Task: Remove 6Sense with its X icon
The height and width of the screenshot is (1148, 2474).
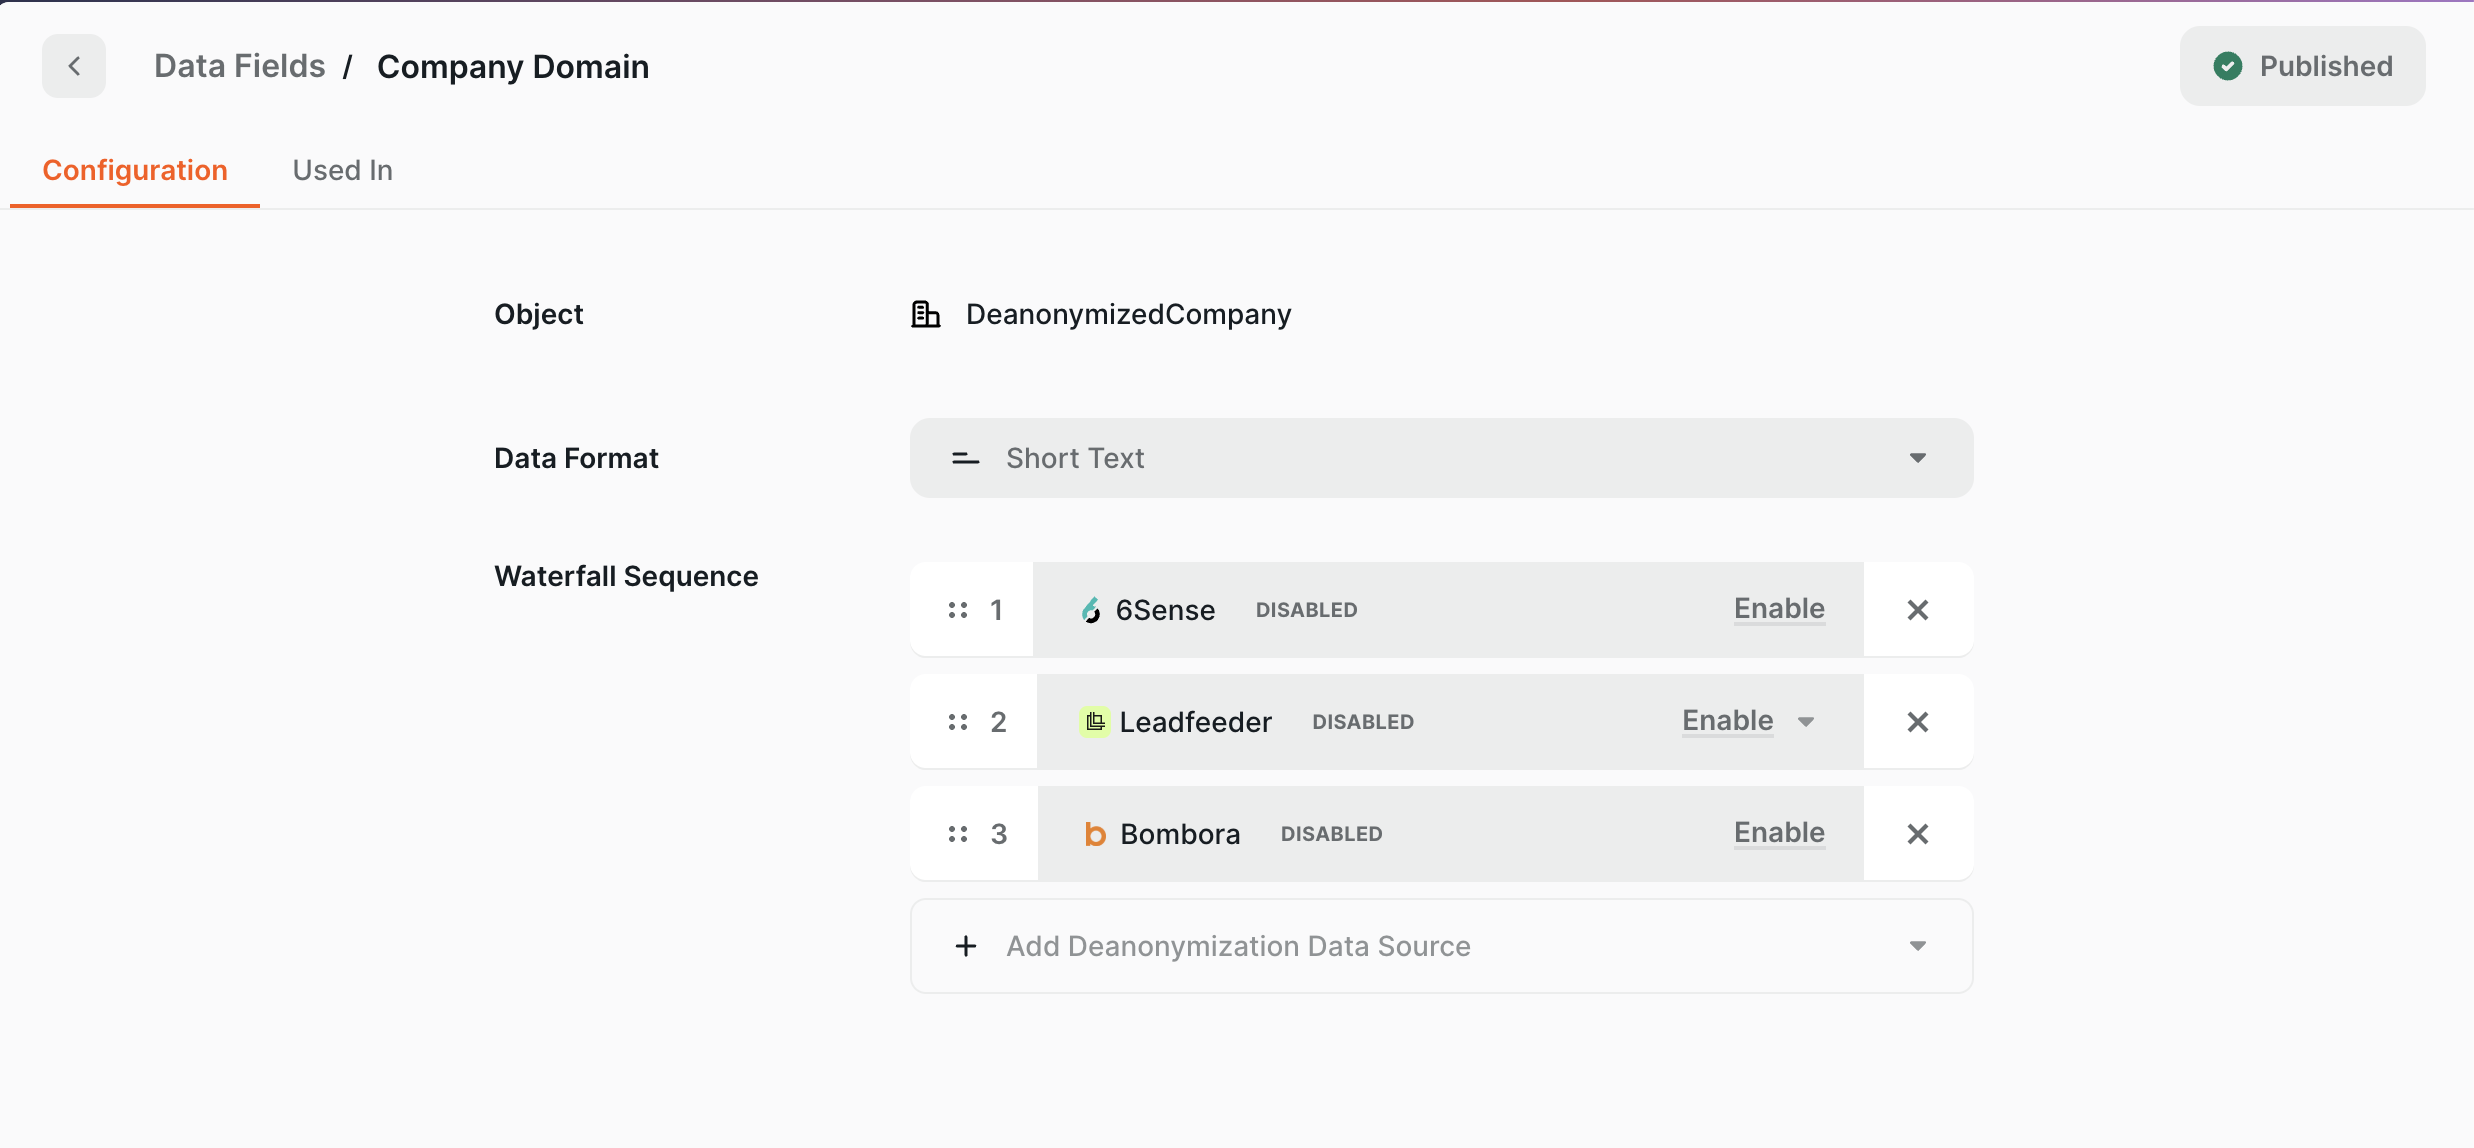Action: [x=1917, y=610]
